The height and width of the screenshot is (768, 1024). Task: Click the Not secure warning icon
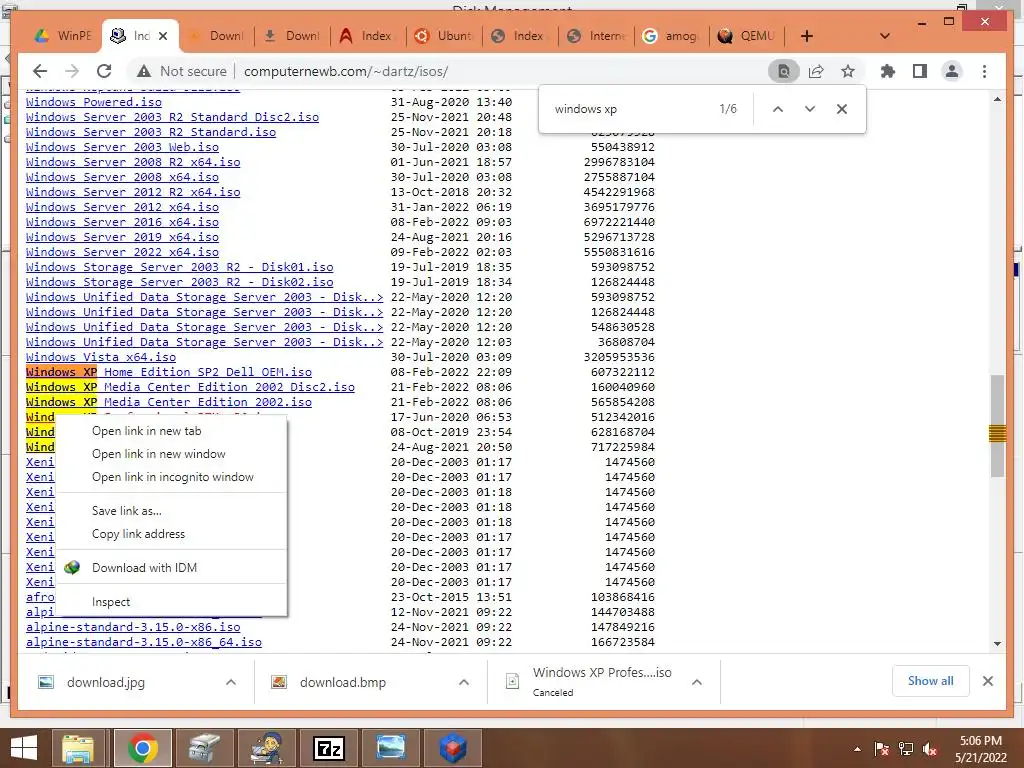(x=144, y=71)
